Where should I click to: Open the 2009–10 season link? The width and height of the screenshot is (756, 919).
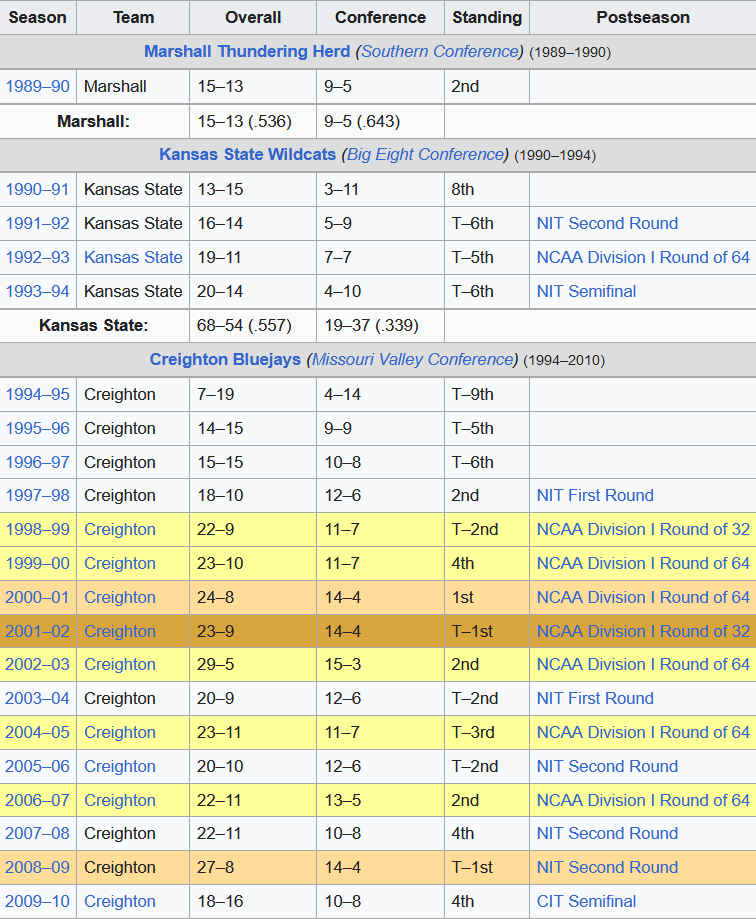[x=38, y=901]
